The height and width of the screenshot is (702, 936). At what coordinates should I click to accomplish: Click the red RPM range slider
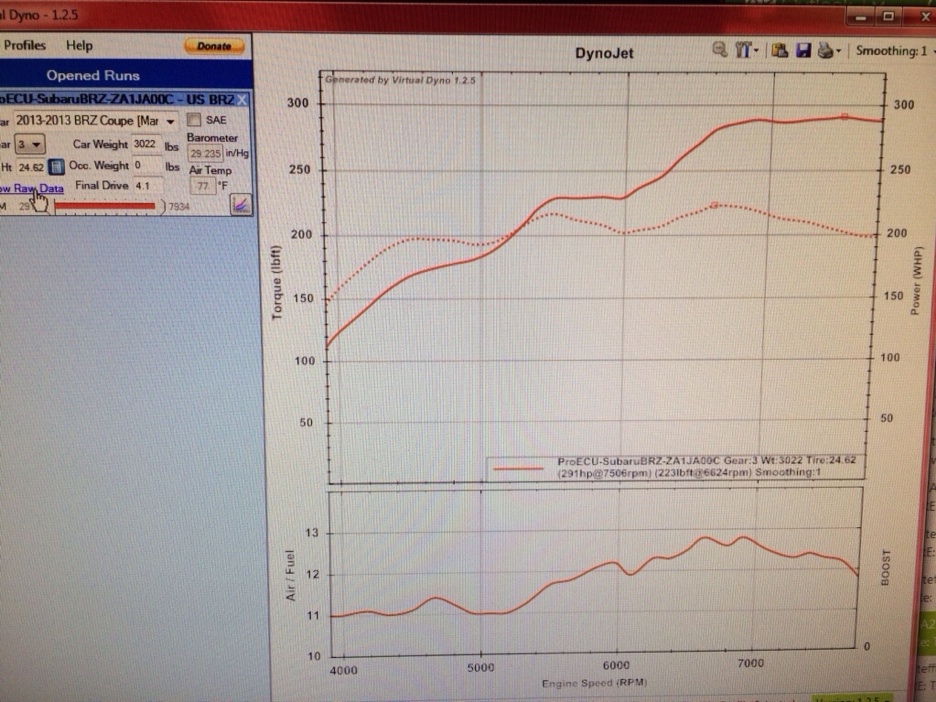pyautogui.click(x=104, y=206)
